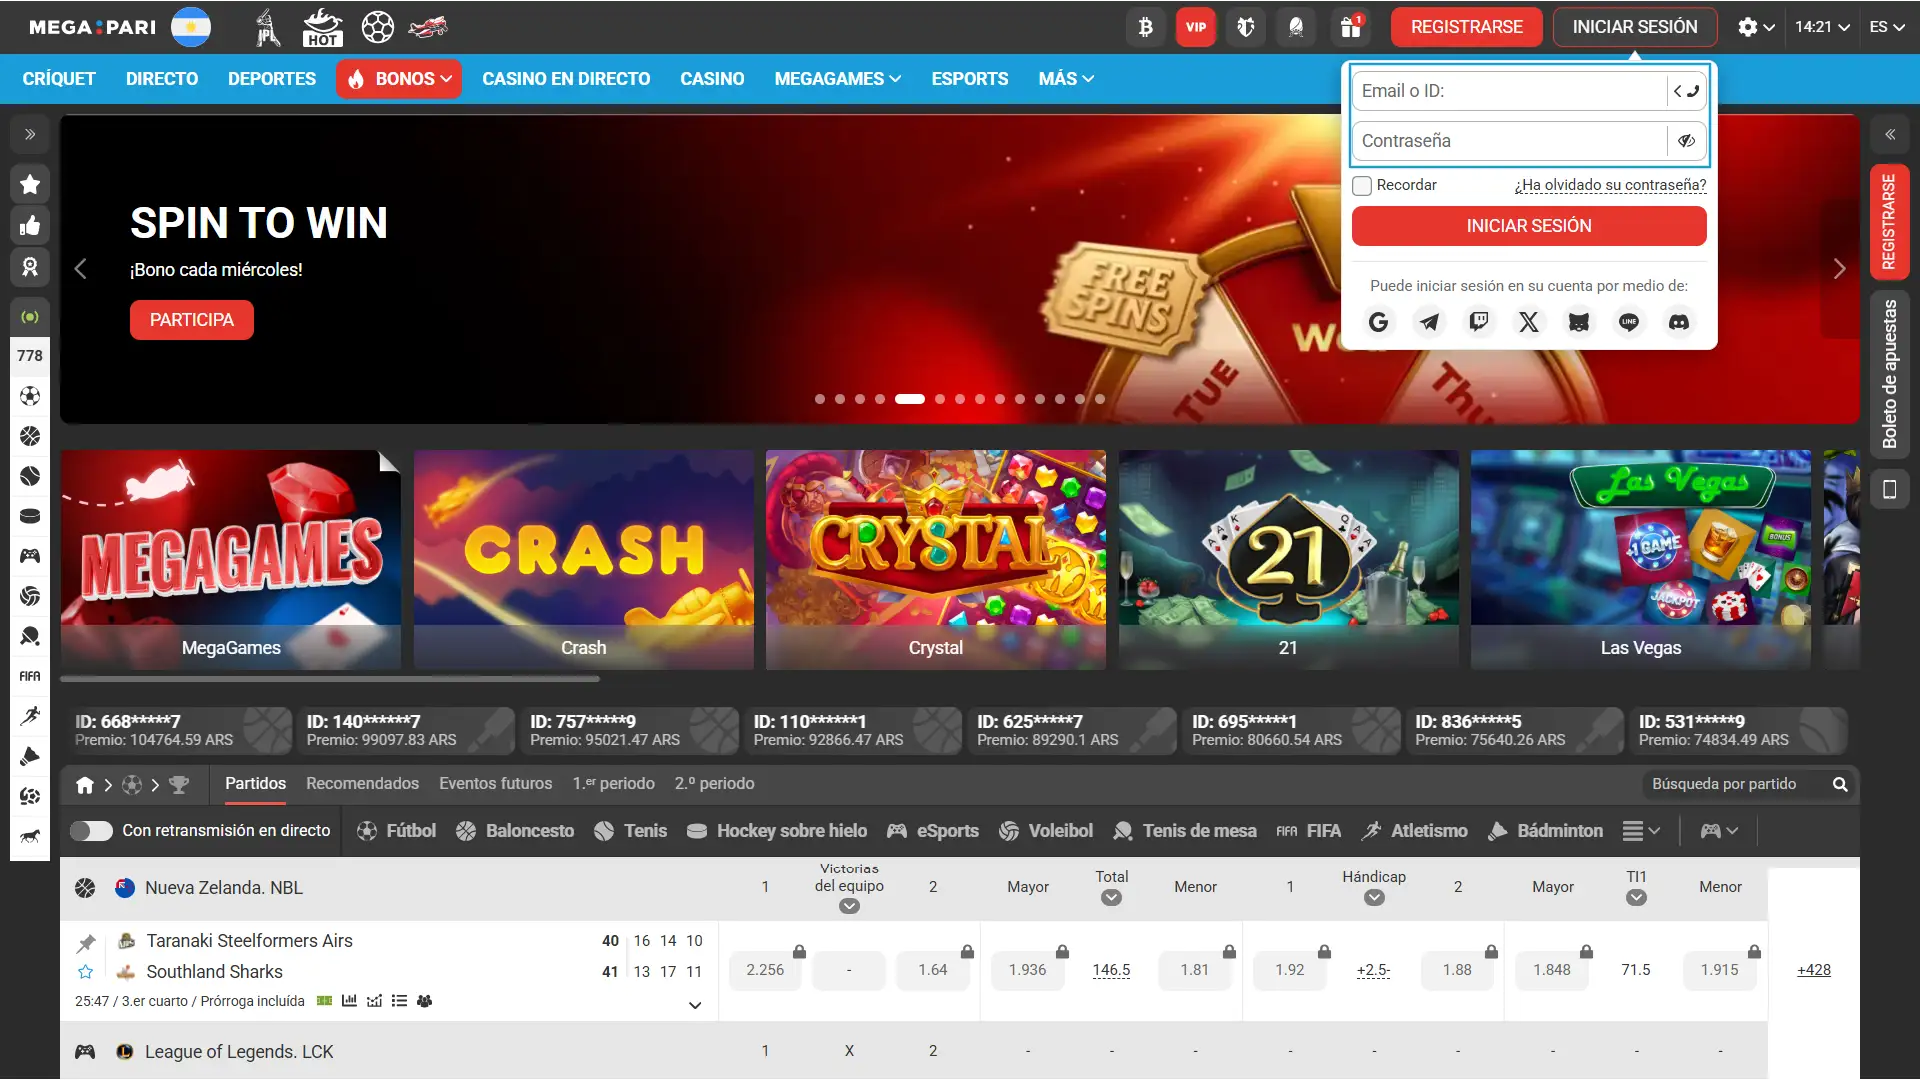Sign in with Discord icon
The height and width of the screenshot is (1080, 1920).
click(1679, 322)
